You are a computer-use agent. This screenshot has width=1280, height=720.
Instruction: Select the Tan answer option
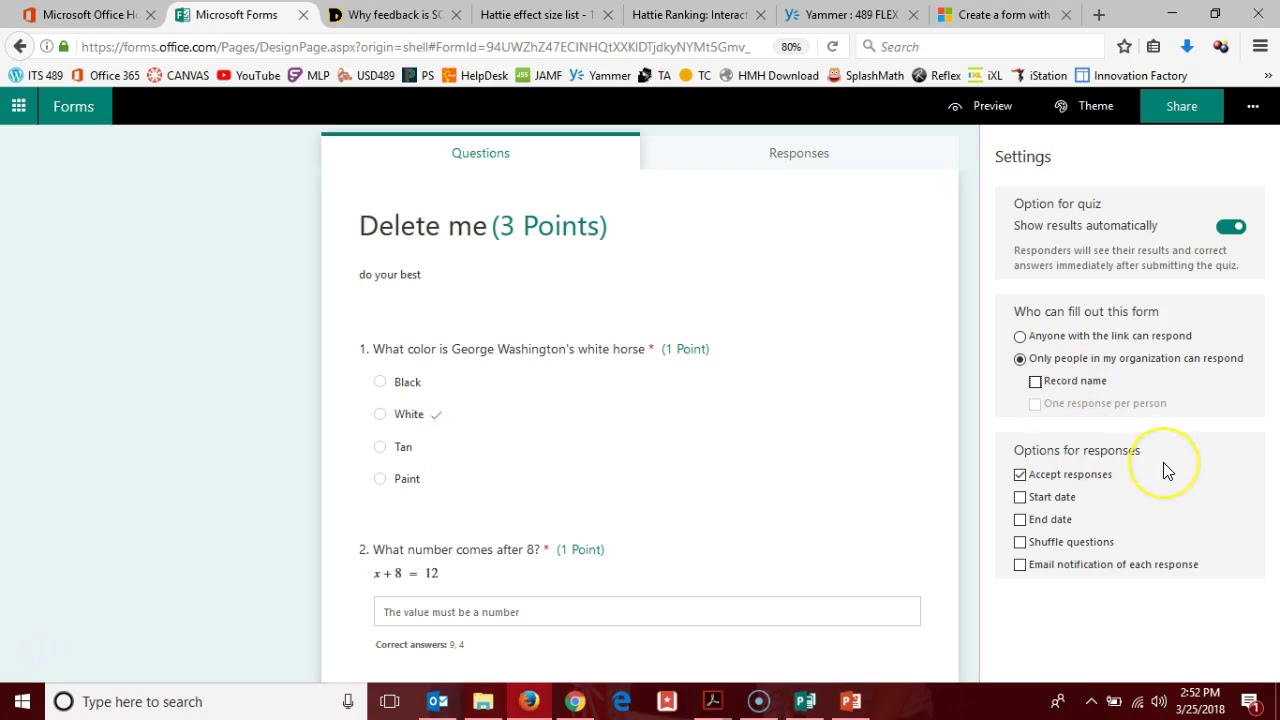[380, 447]
